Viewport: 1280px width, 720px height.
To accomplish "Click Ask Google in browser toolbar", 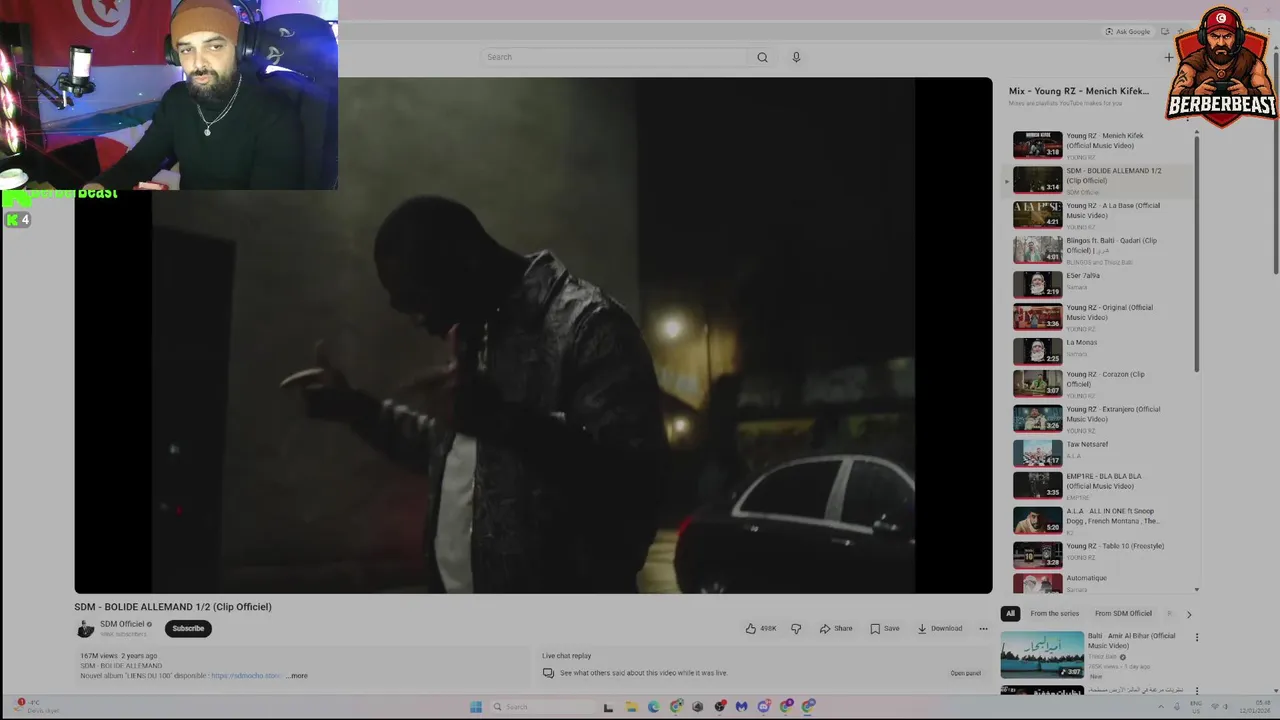I will [x=1128, y=32].
